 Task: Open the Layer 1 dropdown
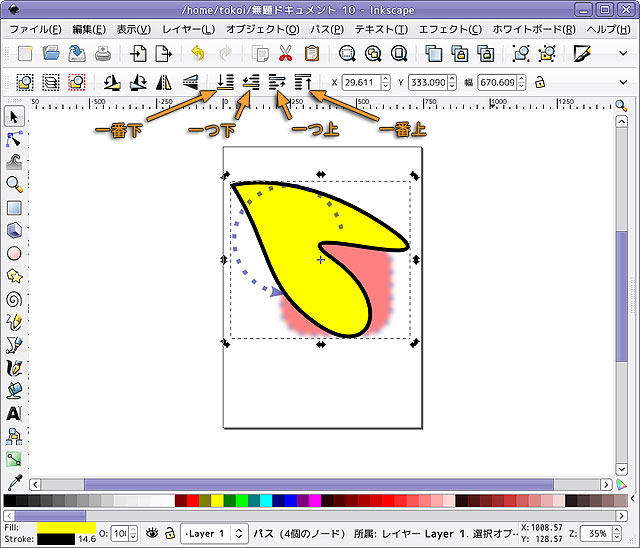[x=212, y=533]
